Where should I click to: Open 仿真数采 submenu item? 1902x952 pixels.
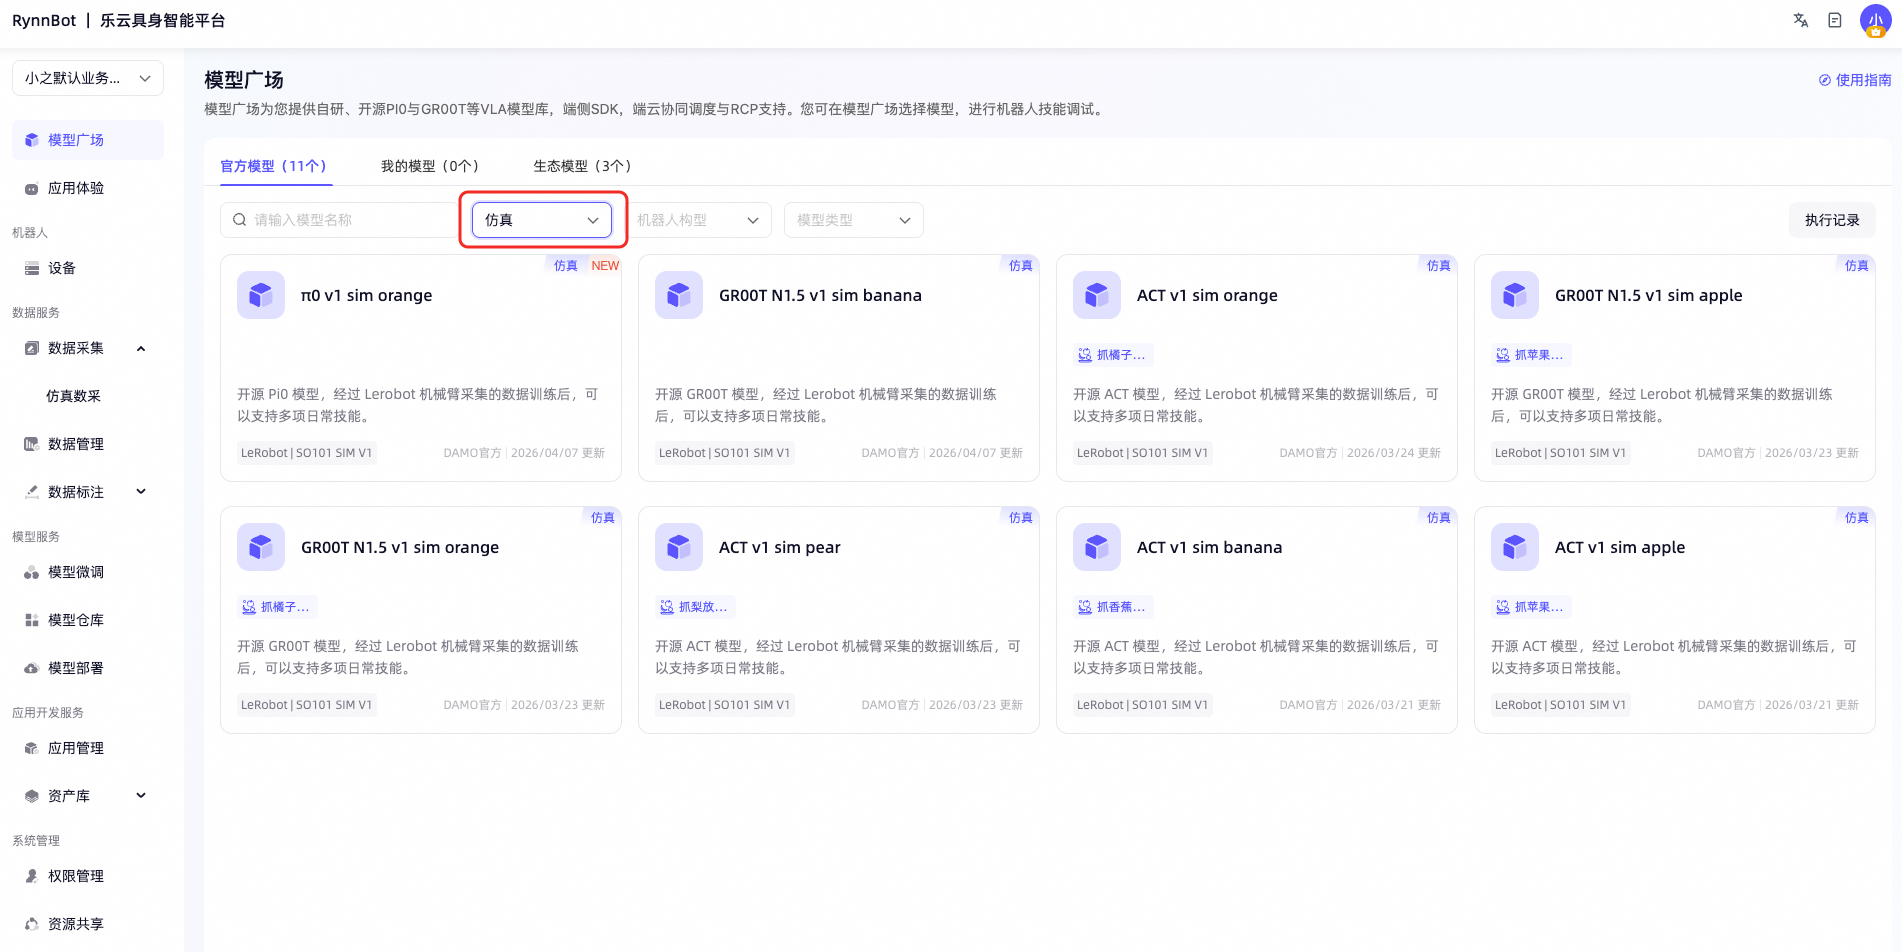[x=74, y=396]
